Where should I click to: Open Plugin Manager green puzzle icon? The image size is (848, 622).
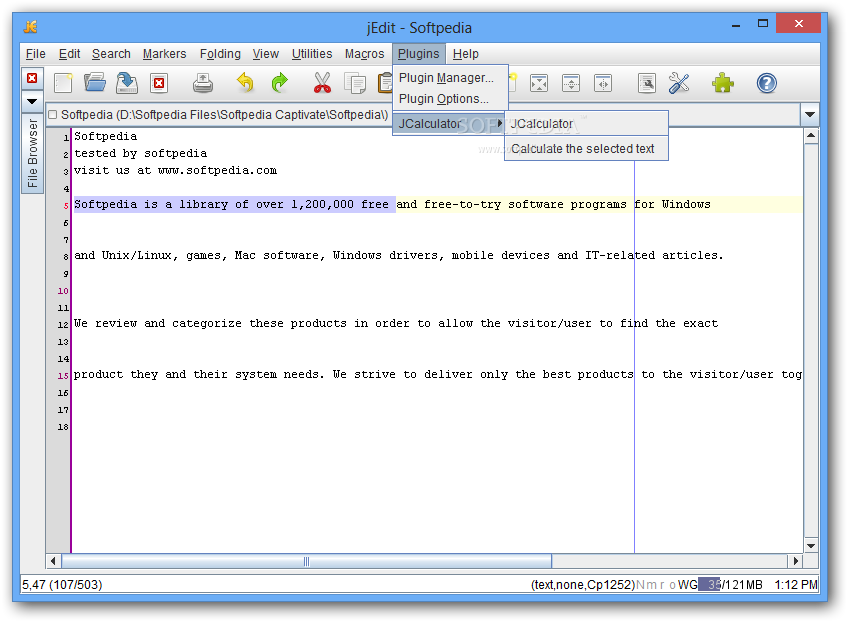[x=723, y=83]
